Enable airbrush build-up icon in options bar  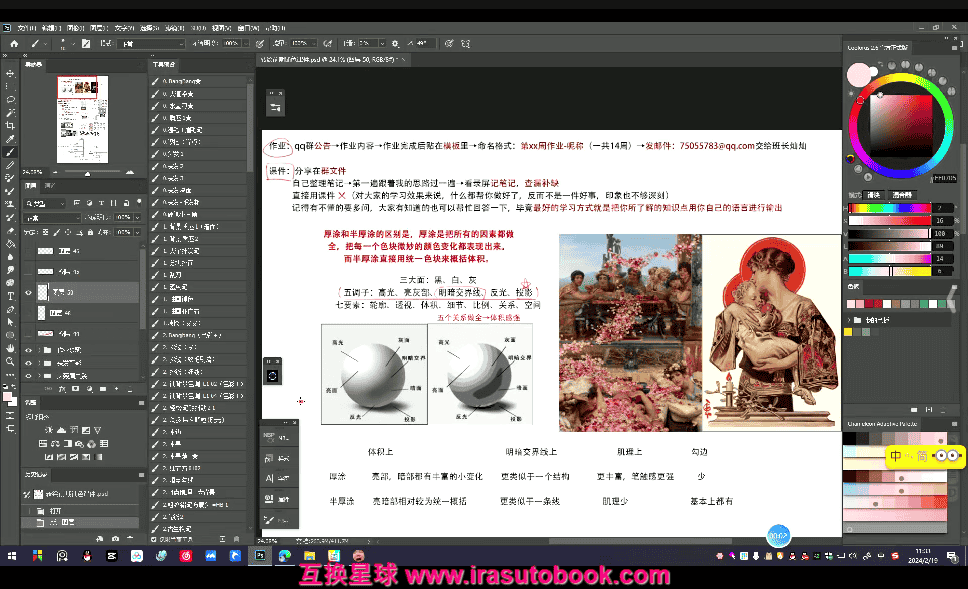328,43
